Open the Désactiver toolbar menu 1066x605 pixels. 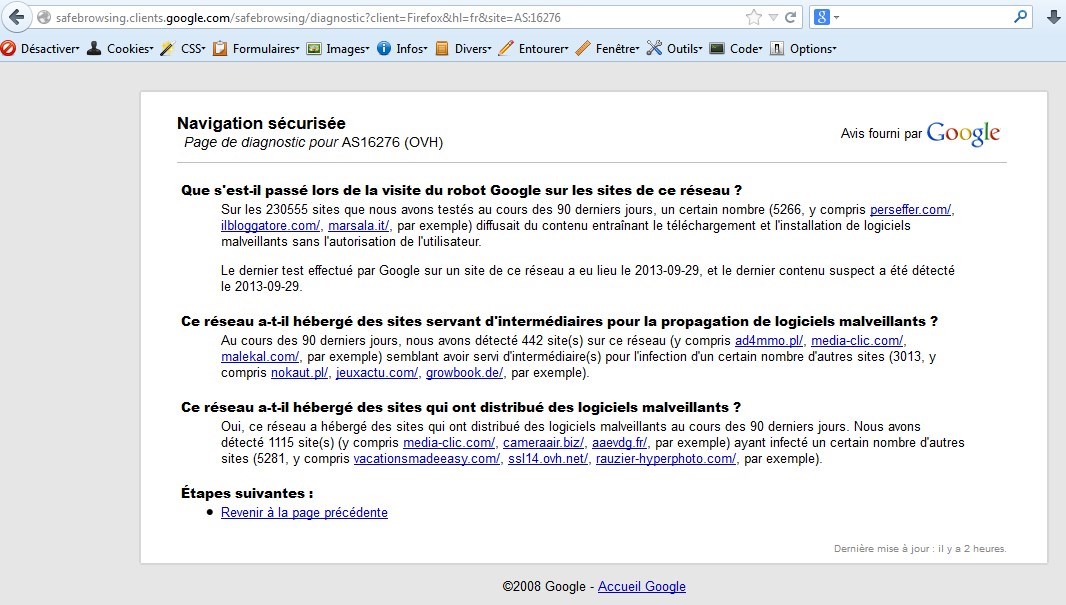pos(41,48)
